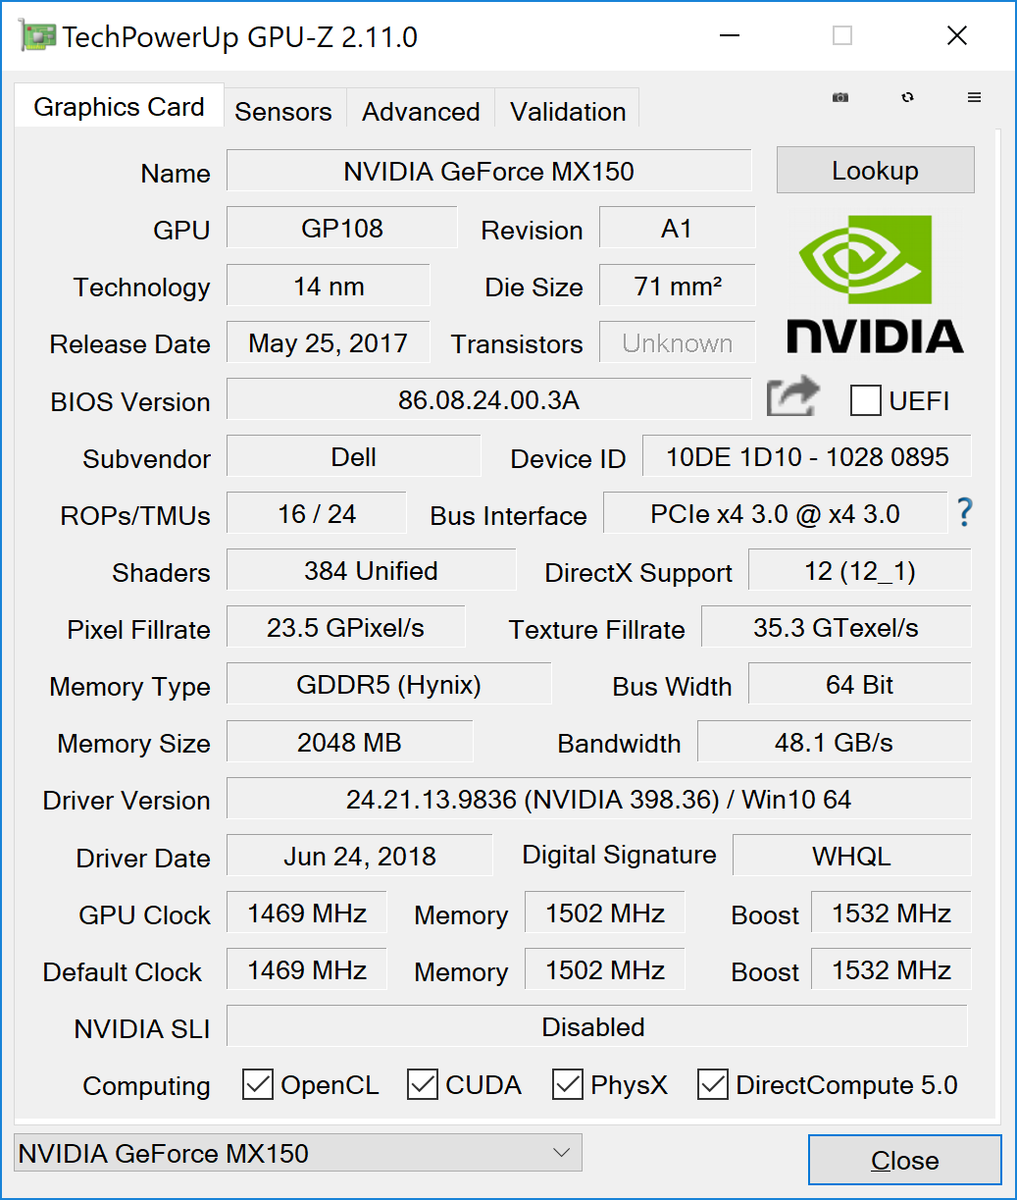The width and height of the screenshot is (1017, 1200).
Task: Click the Driver Version text field
Action: (598, 799)
